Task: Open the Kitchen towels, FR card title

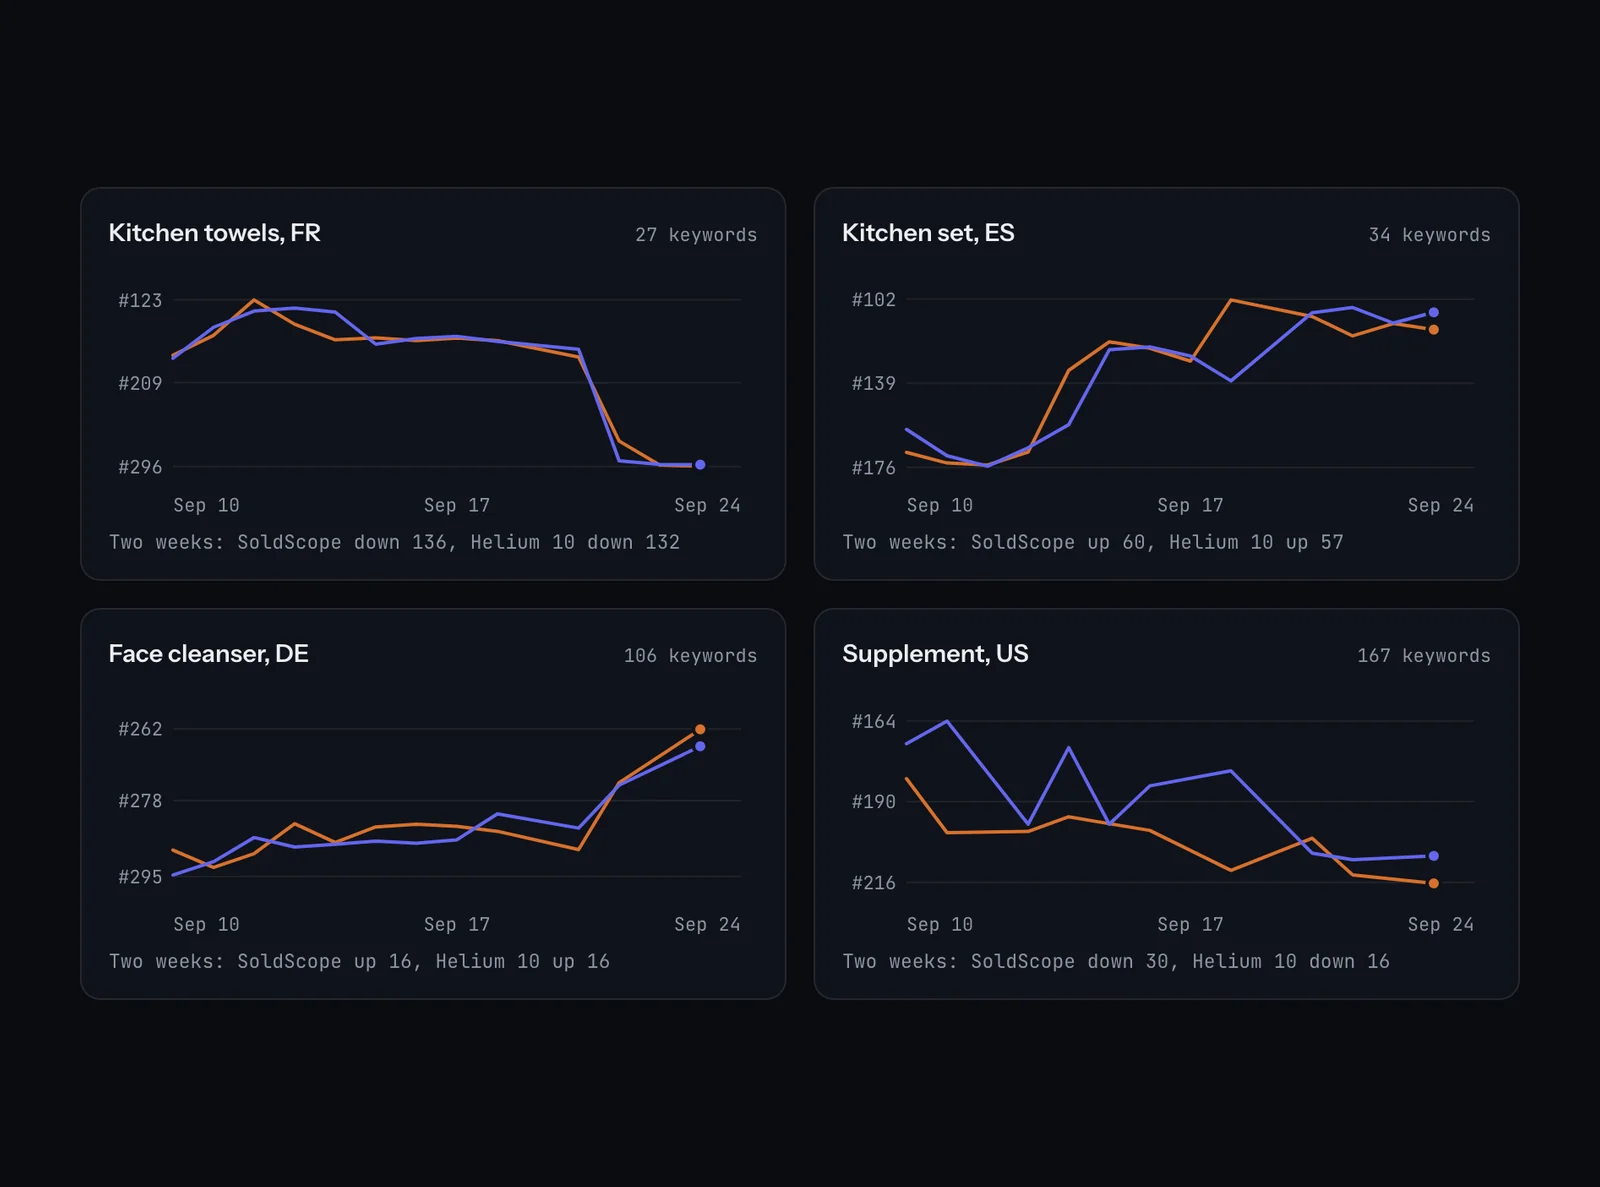Action: tap(214, 233)
